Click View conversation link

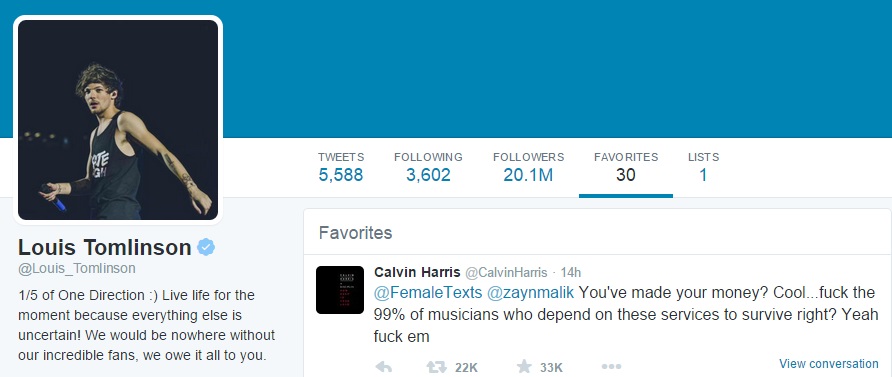coord(828,364)
